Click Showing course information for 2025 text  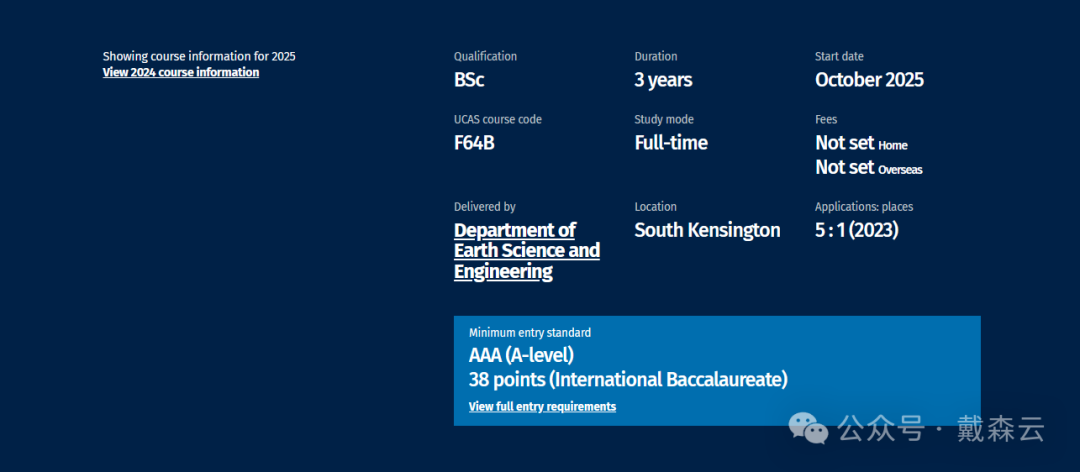[x=199, y=57]
